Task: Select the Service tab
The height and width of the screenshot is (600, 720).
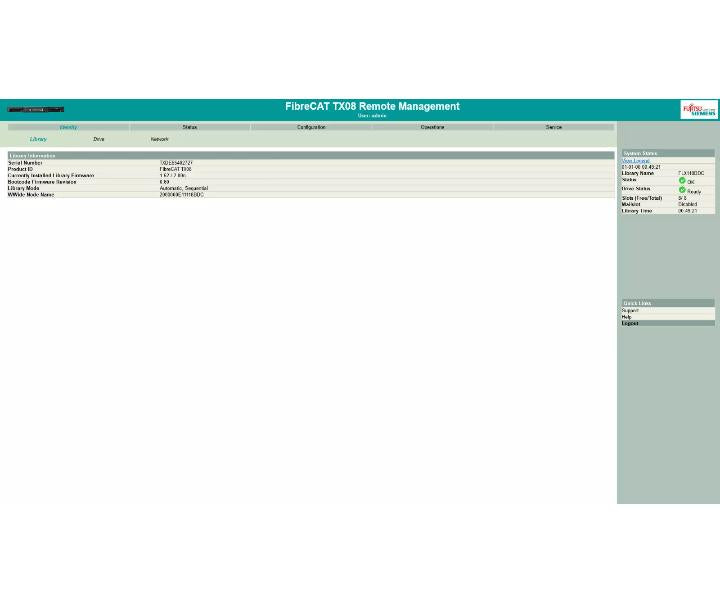Action: pos(554,127)
